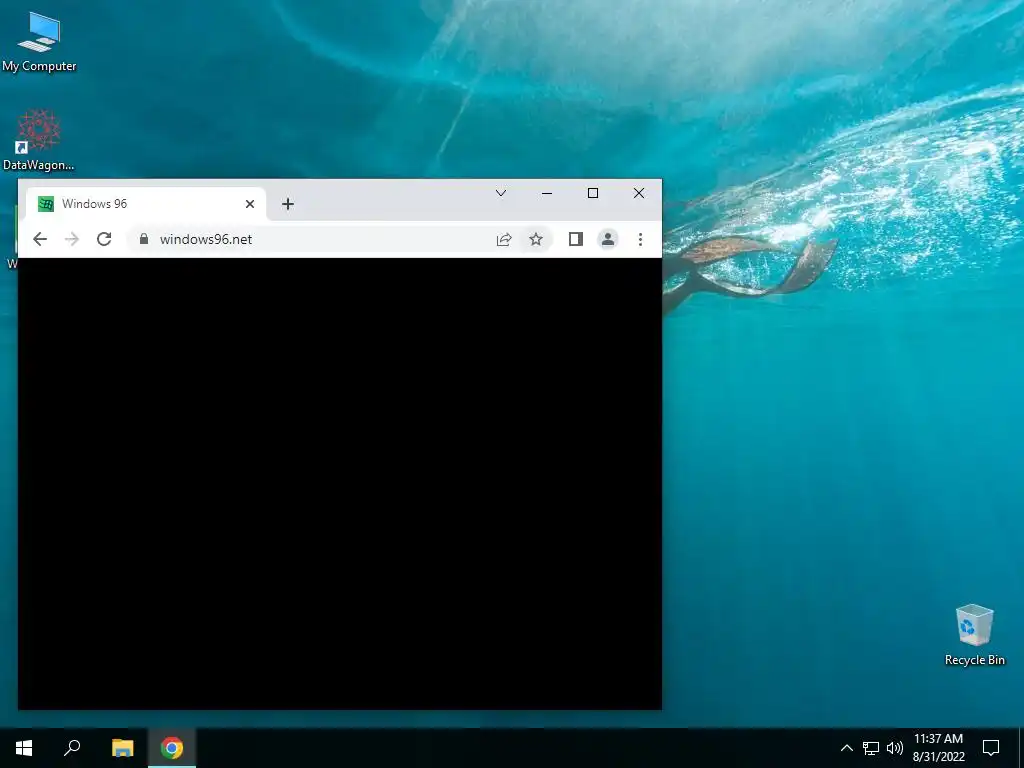This screenshot has width=1024, height=768.
Task: Bookmark this tab with the star
Action: (536, 239)
